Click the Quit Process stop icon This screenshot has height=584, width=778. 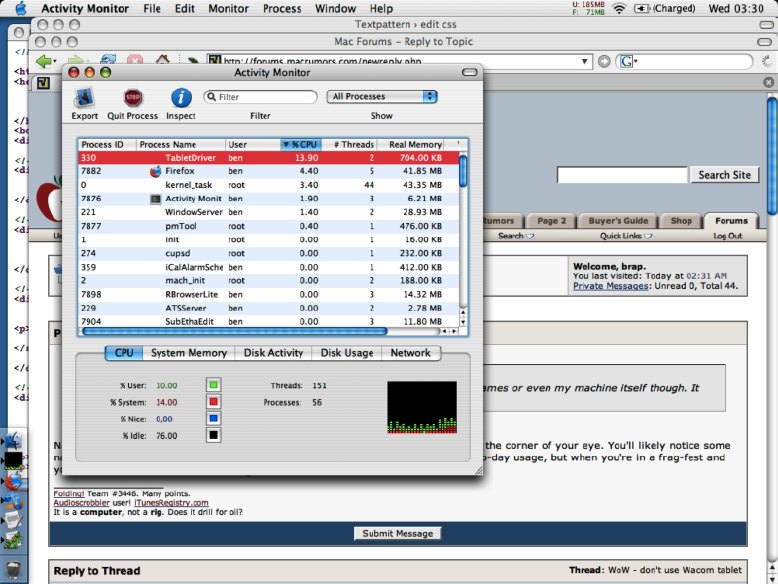coord(132,97)
